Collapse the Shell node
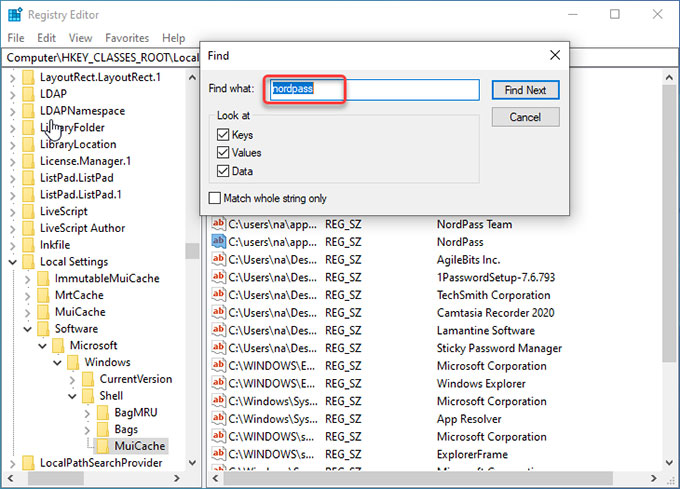This screenshot has width=680, height=489. tap(72, 397)
